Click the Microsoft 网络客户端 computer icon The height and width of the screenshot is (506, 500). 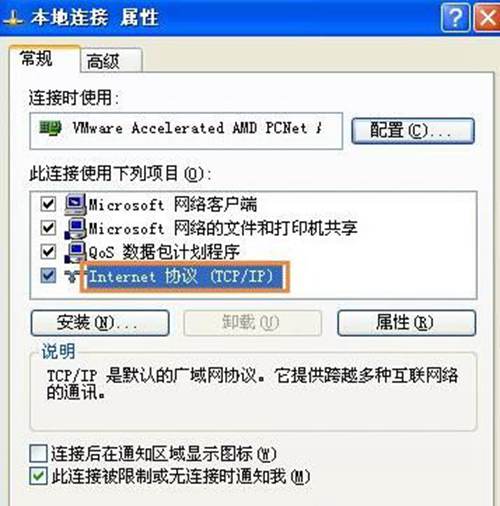pyautogui.click(x=75, y=204)
